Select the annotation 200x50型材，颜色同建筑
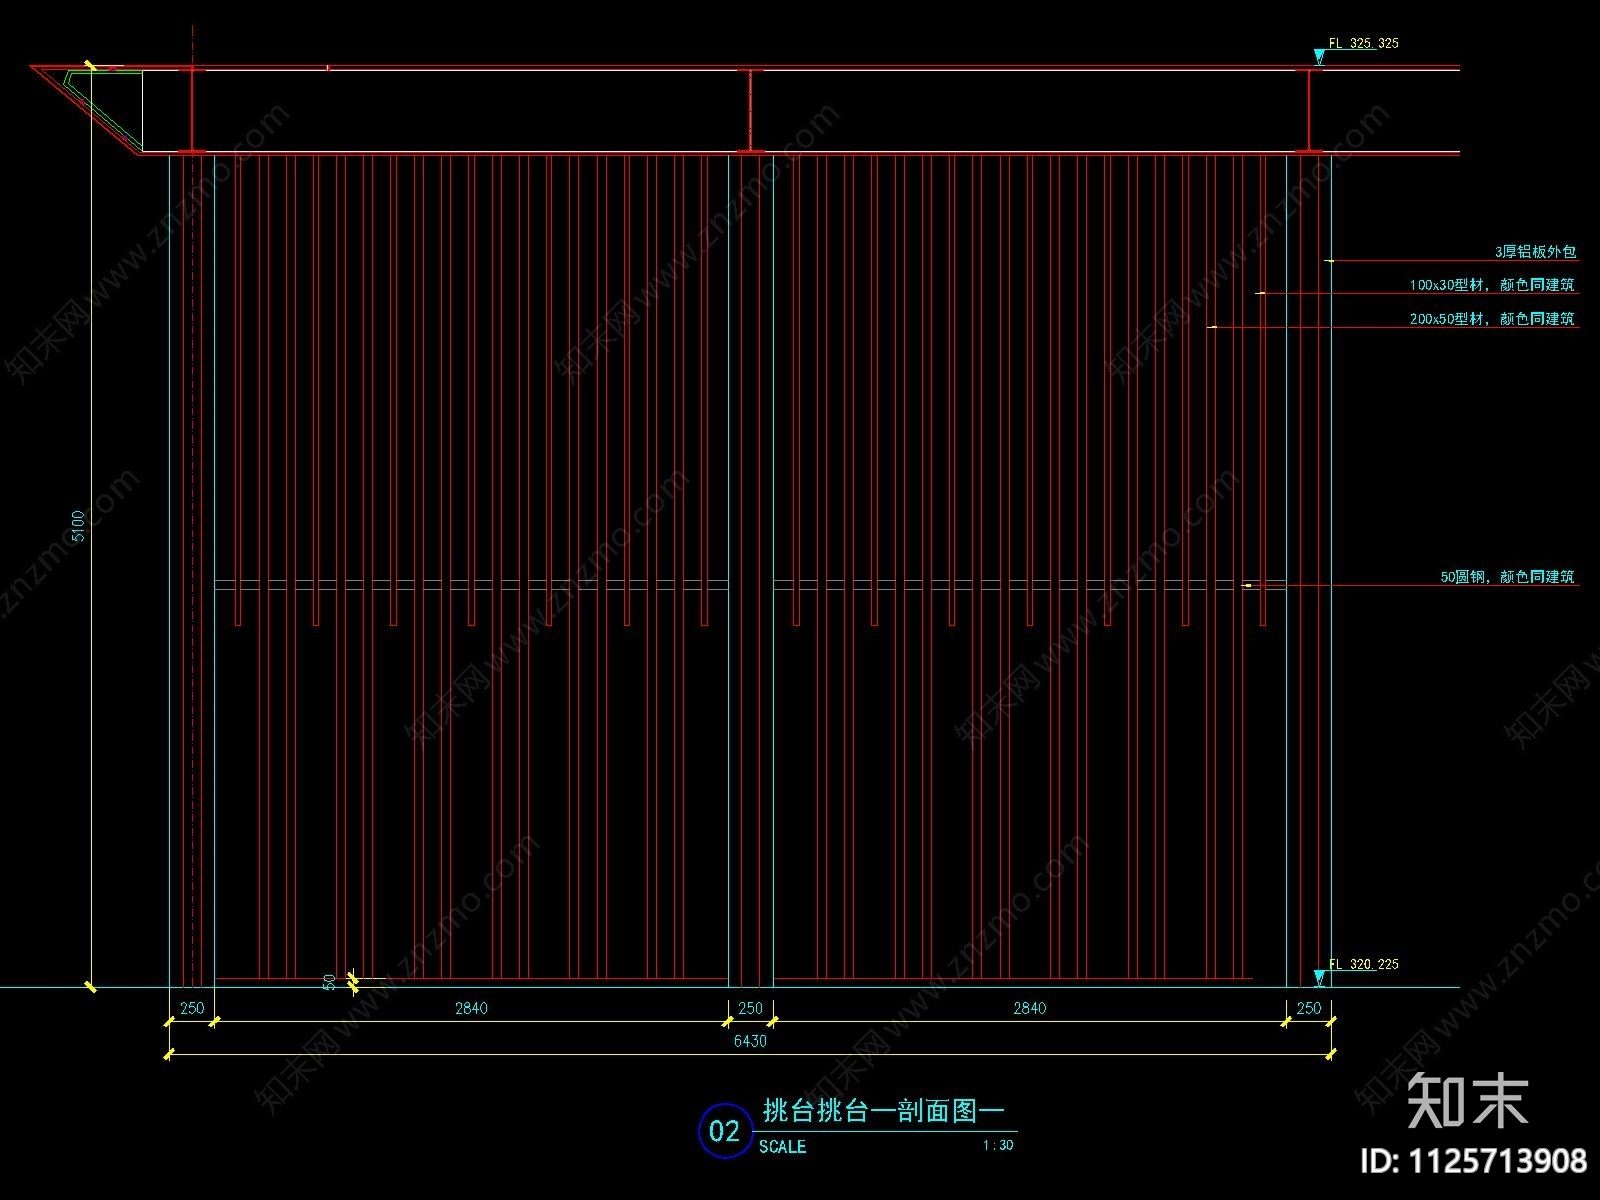This screenshot has width=1600, height=1200. (x=1492, y=319)
